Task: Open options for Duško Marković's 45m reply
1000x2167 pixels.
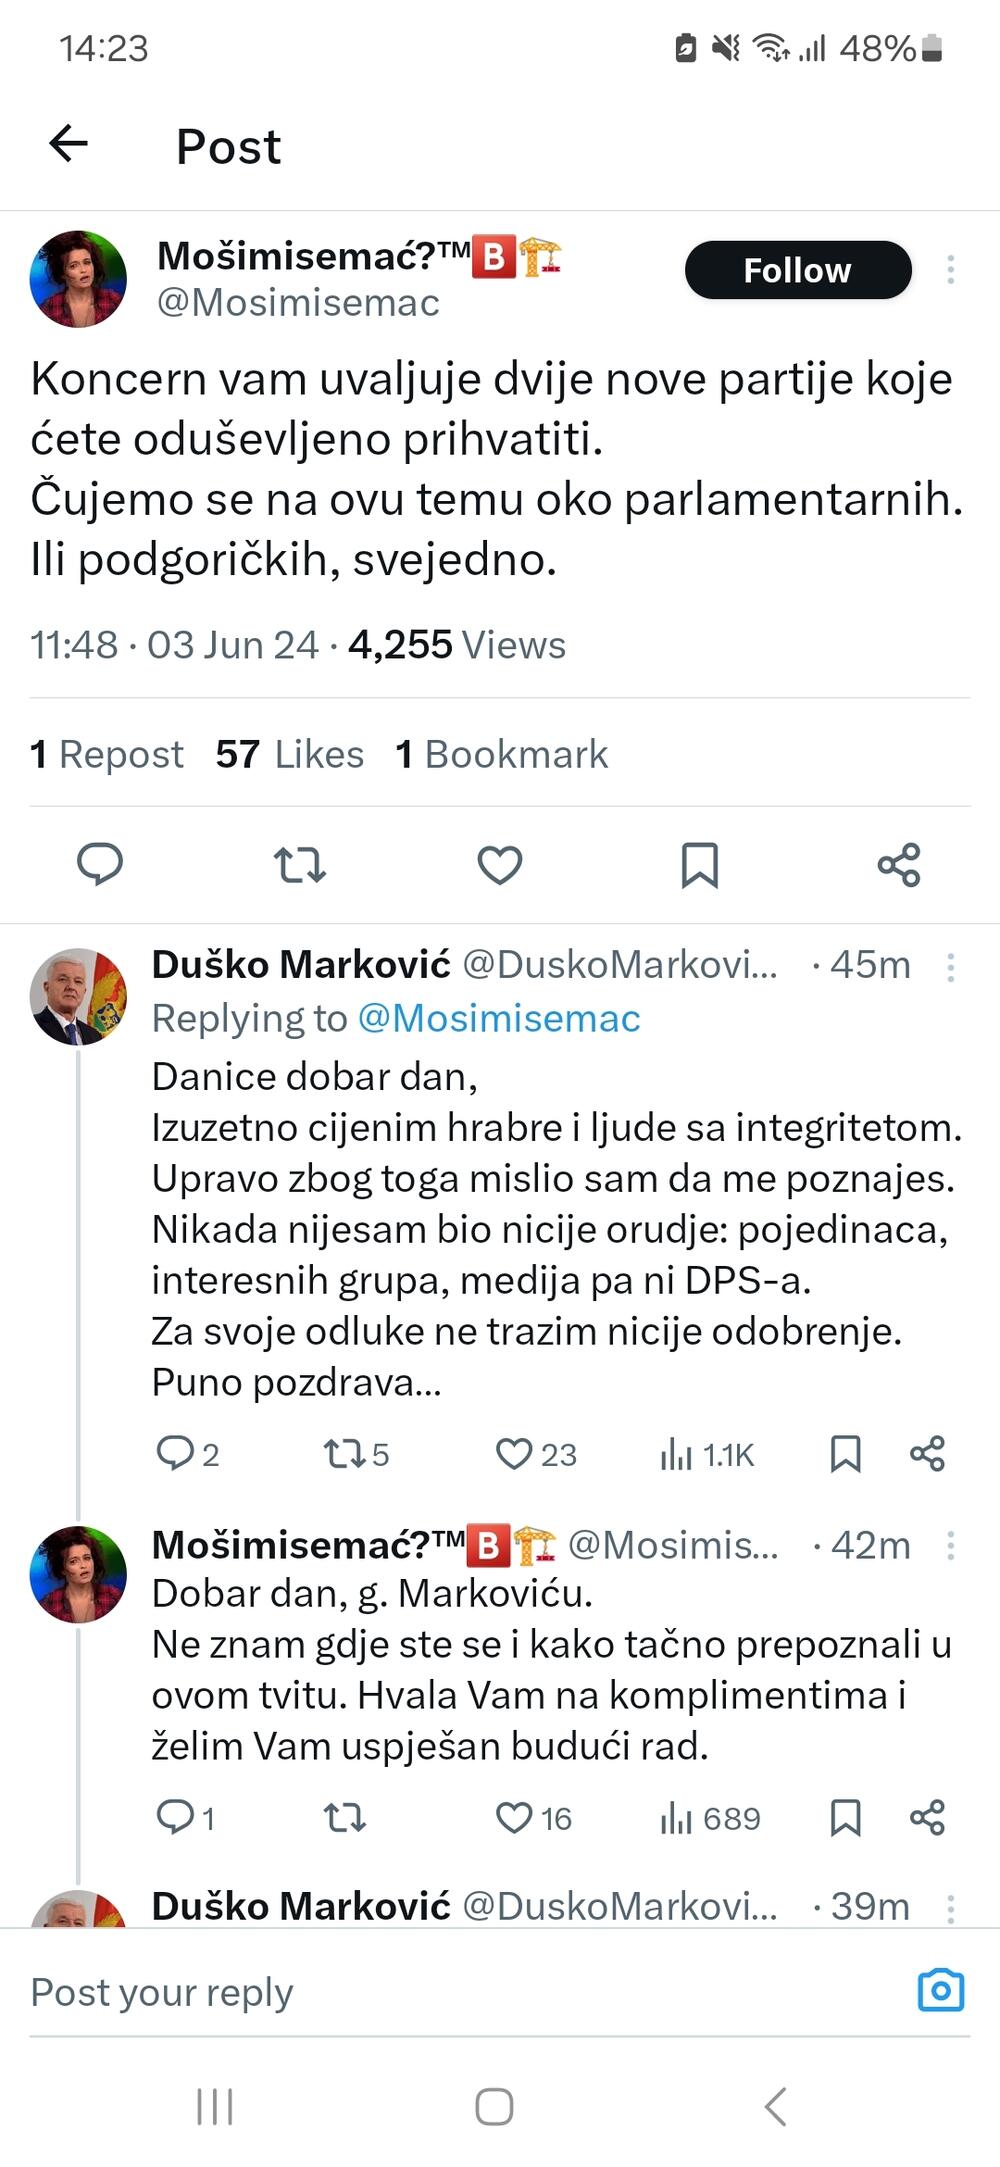Action: click(950, 967)
